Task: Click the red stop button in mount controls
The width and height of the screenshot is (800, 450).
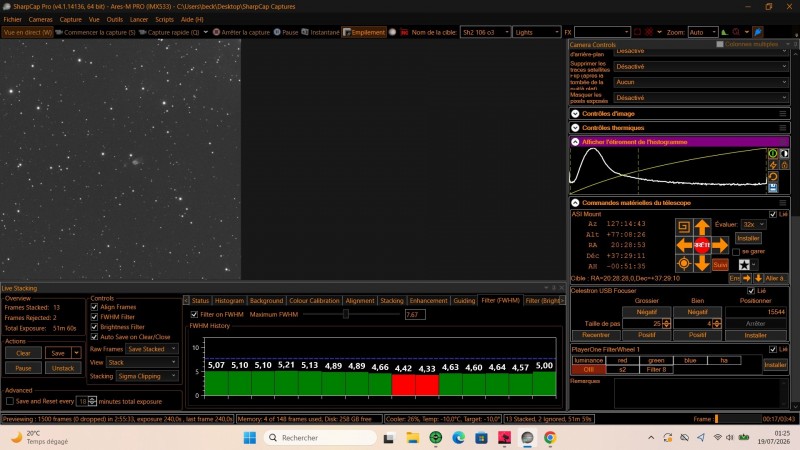Action: pyautogui.click(x=702, y=245)
